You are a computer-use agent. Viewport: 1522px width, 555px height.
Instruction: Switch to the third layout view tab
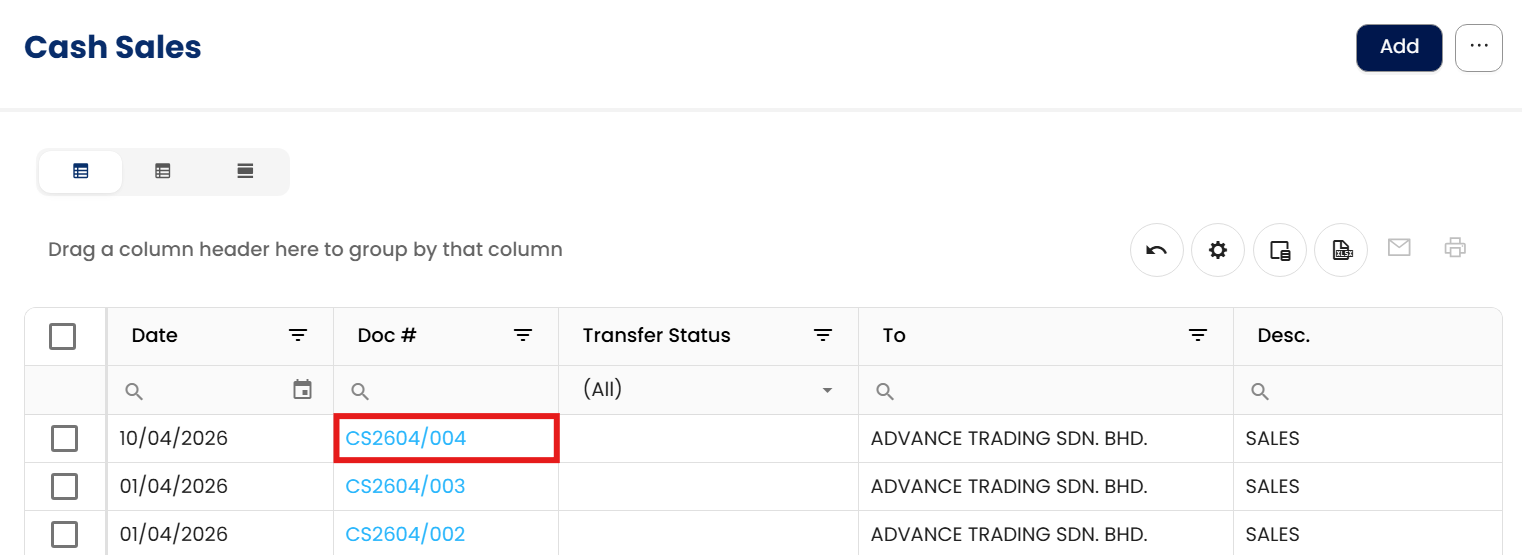coord(245,171)
